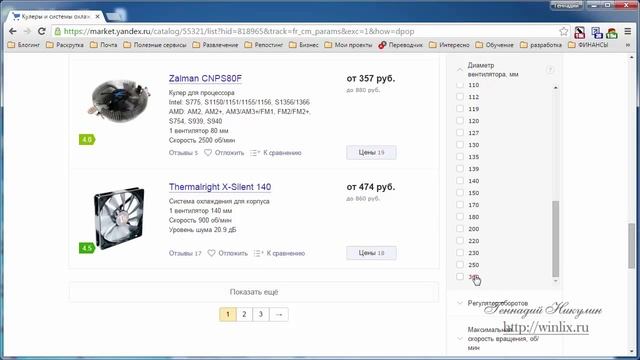Screen dimensions: 640x360
Task: Open the Блогинг bookmarks folder
Action: [x=24, y=45]
